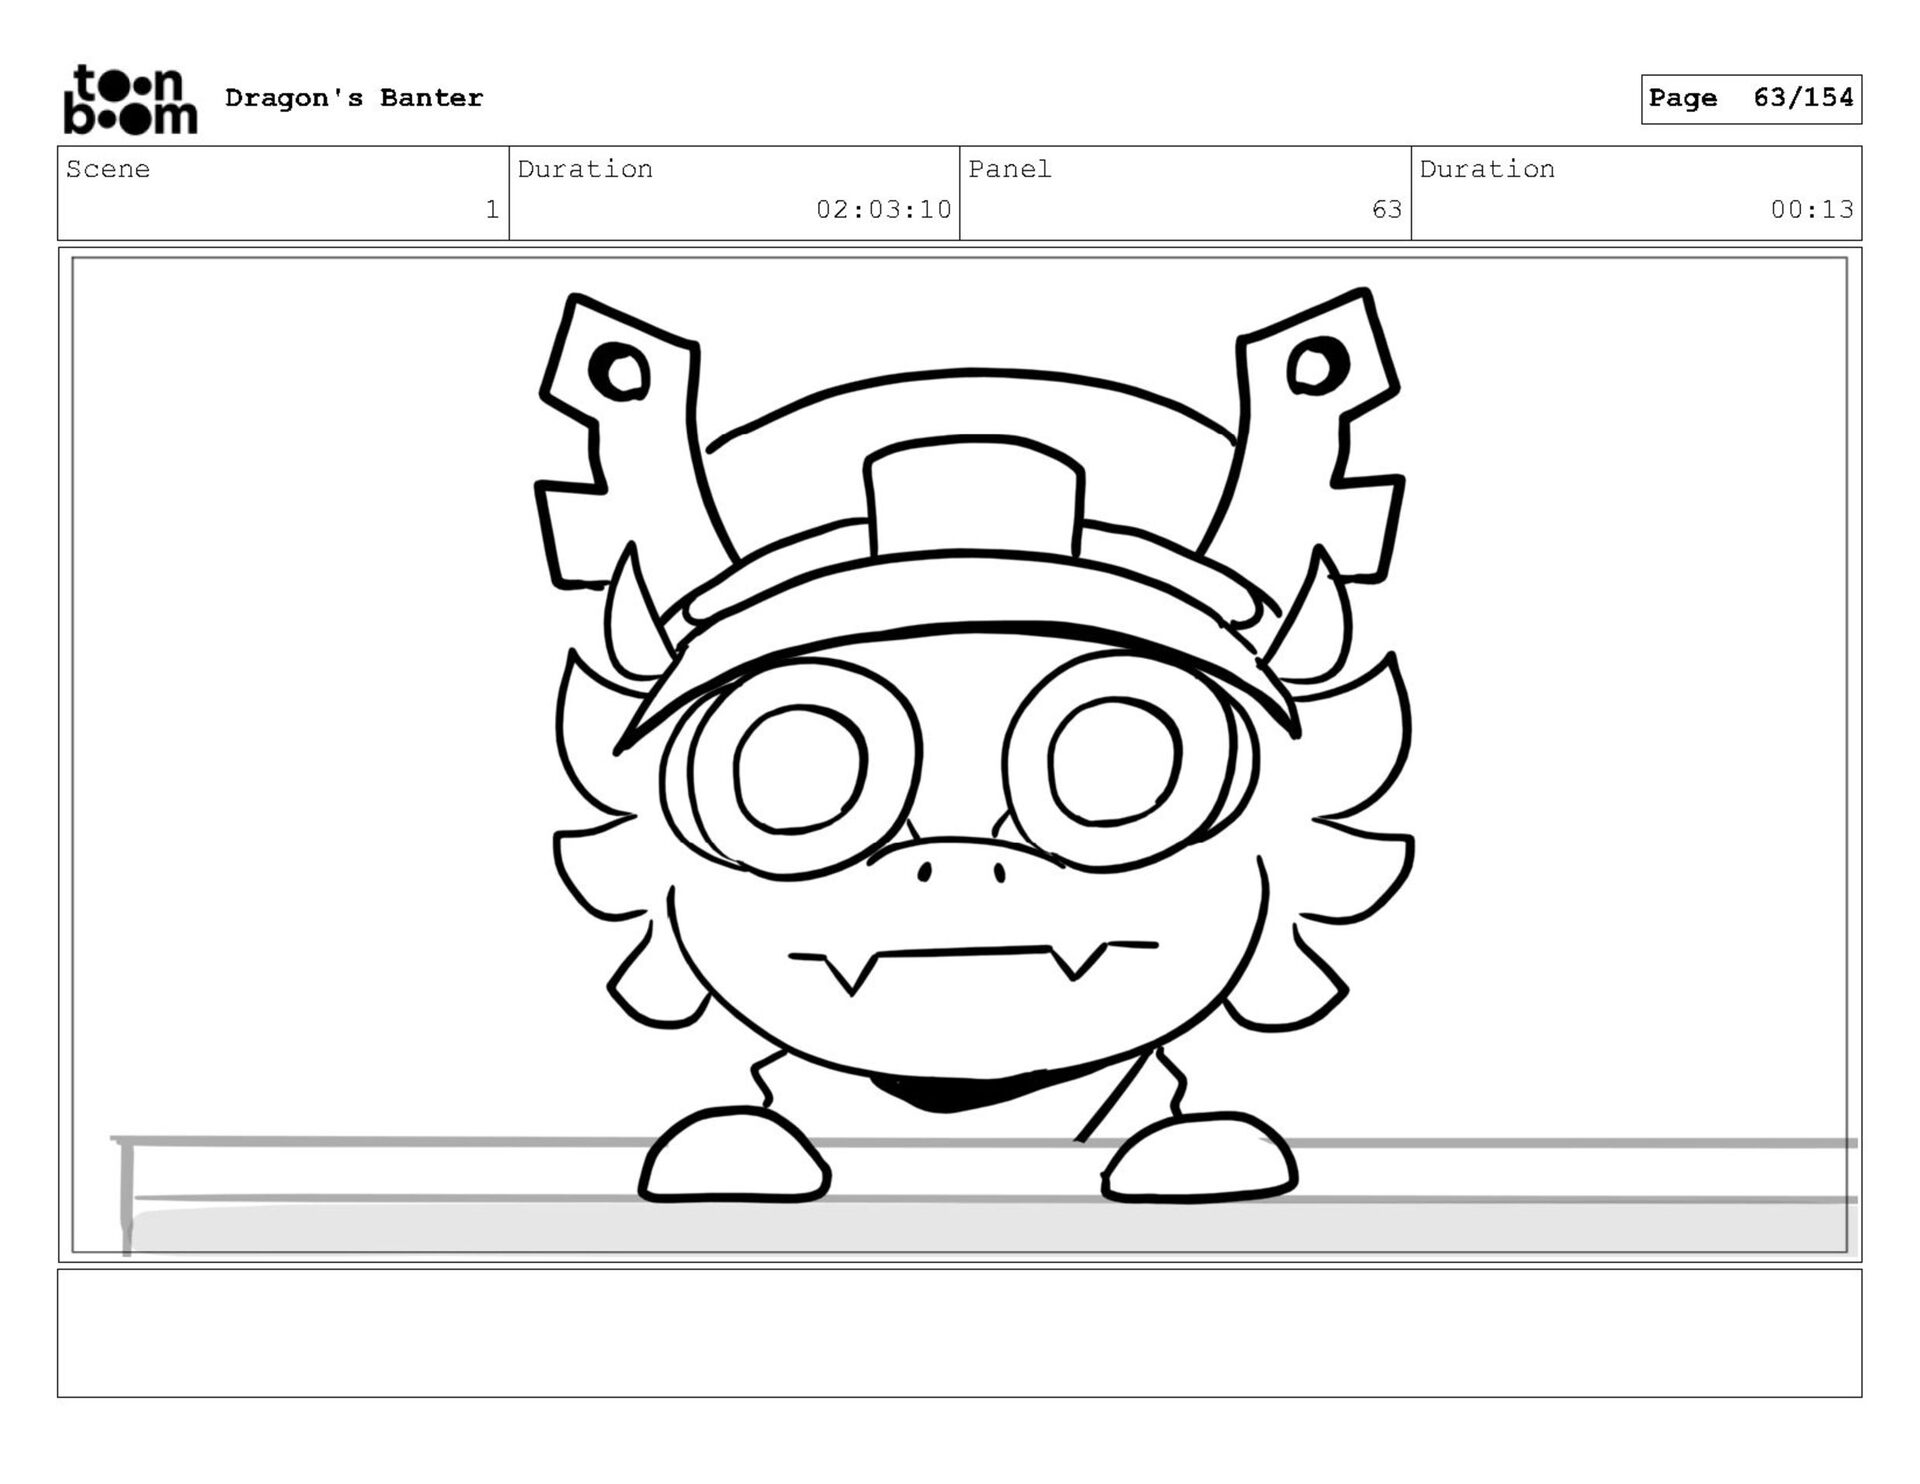Select the panel number 63 value
1920x1484 pixels.
pyautogui.click(x=1386, y=209)
